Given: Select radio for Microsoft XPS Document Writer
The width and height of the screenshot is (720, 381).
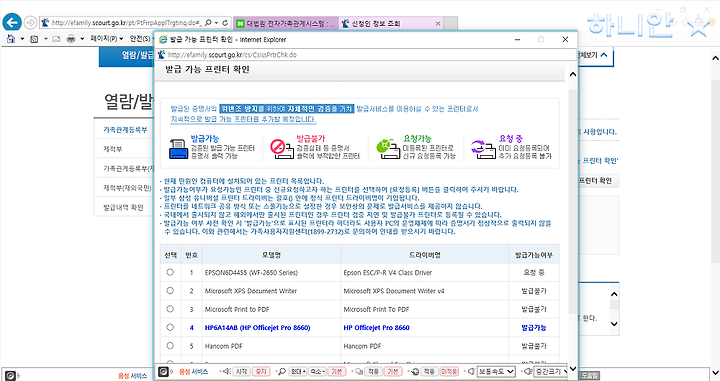Looking at the screenshot, I should click(x=170, y=291).
